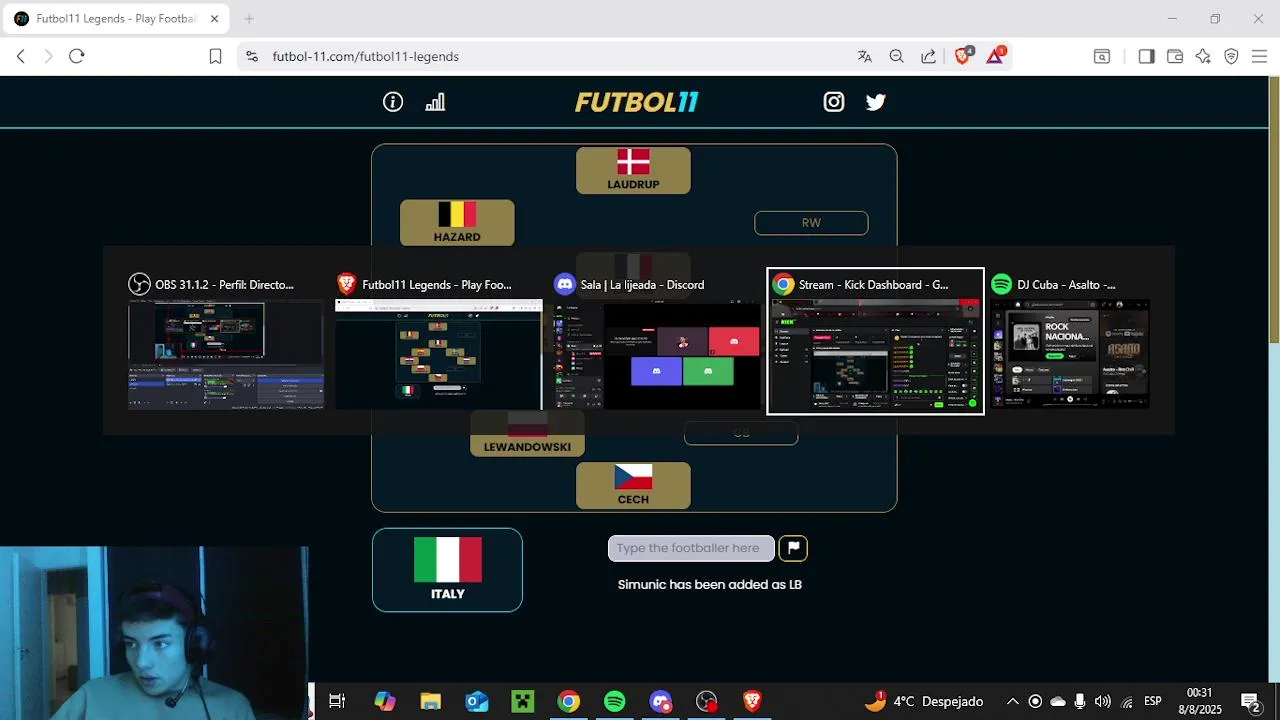
Task: Click the HAZARD player card
Action: point(457,223)
